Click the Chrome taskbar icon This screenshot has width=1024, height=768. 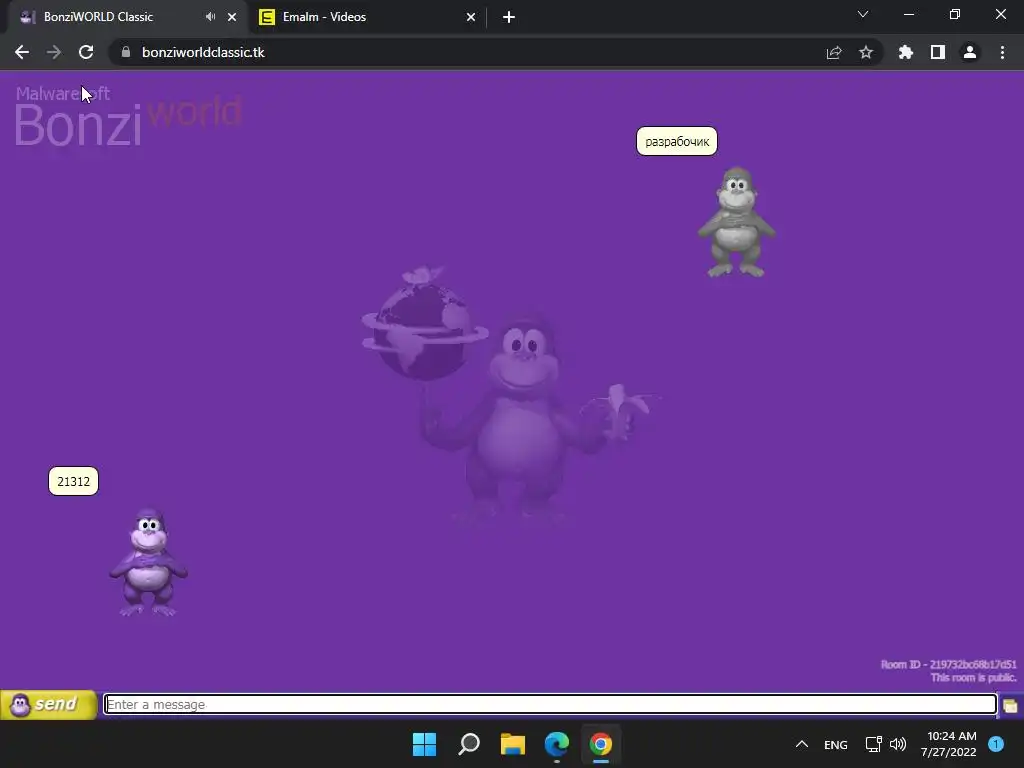601,744
